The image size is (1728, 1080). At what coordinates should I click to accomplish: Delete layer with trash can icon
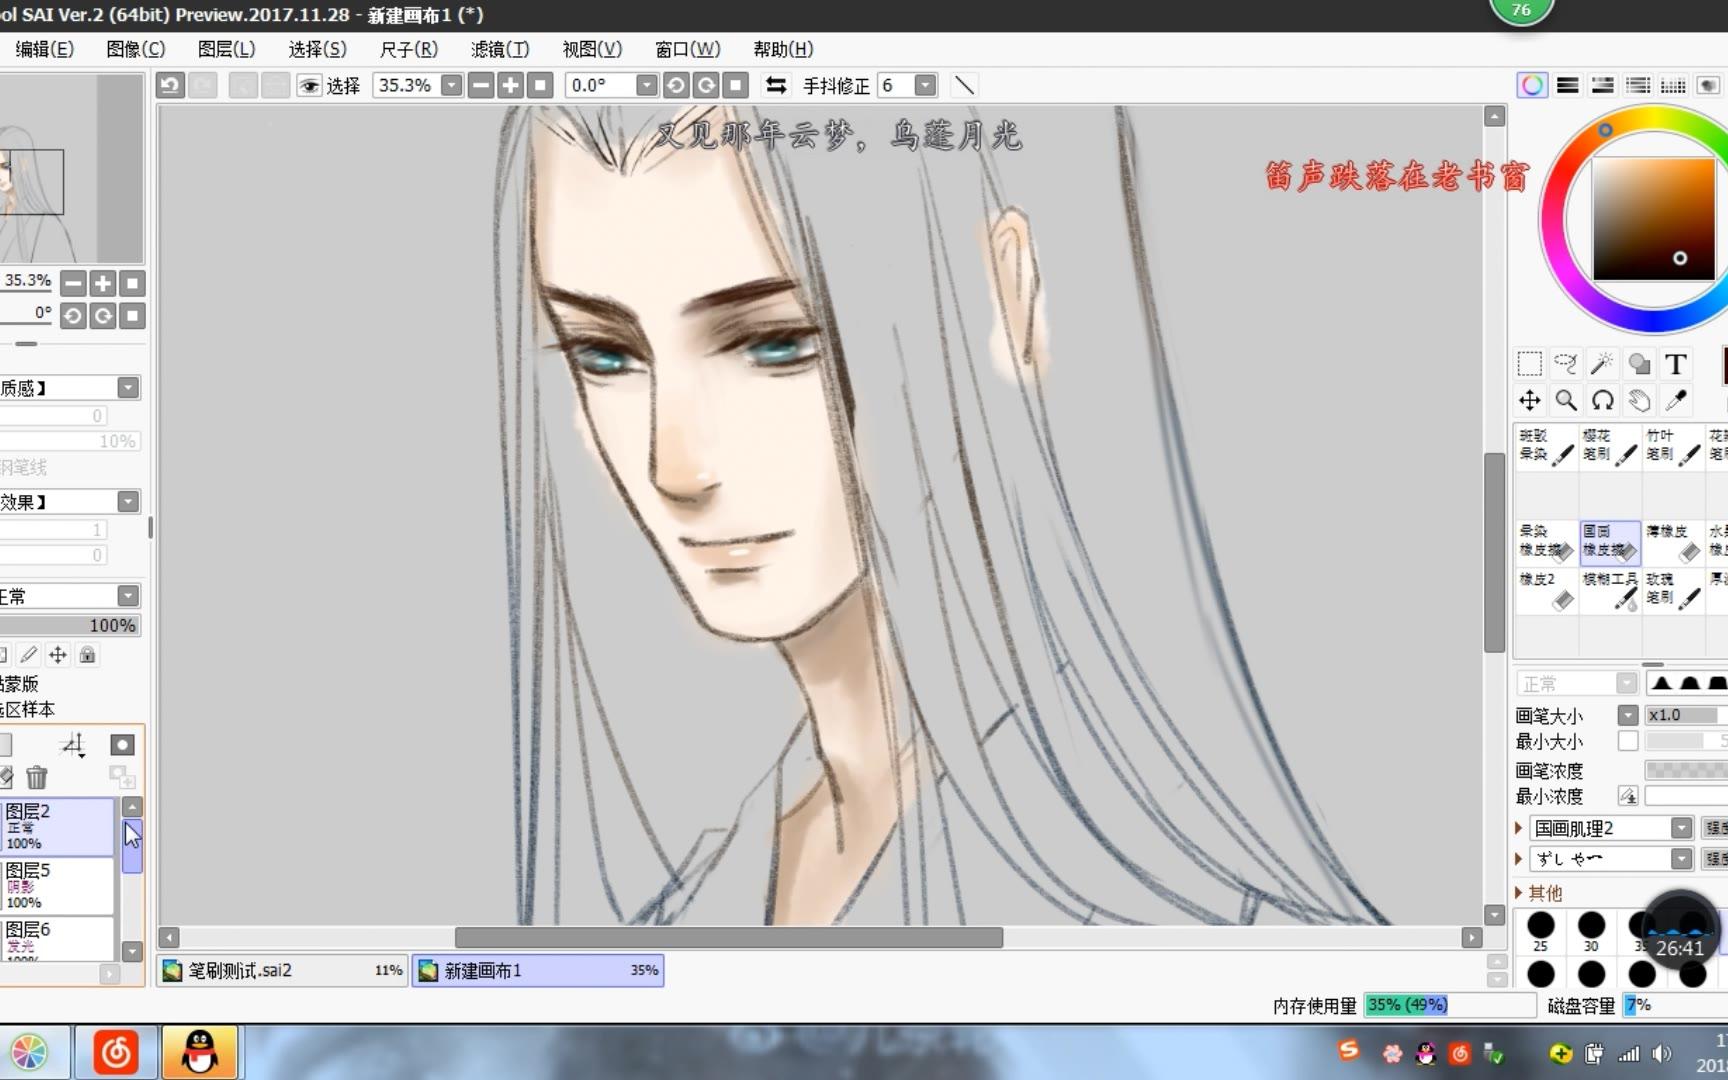37,777
